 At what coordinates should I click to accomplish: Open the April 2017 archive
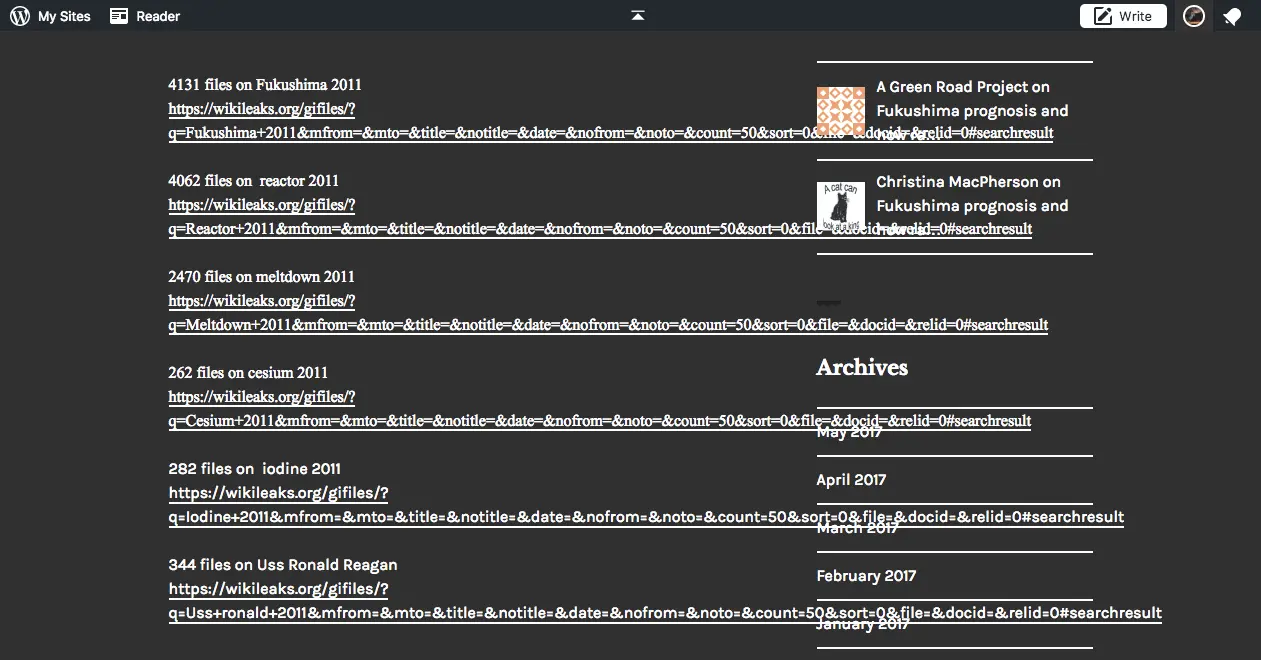[x=851, y=480]
